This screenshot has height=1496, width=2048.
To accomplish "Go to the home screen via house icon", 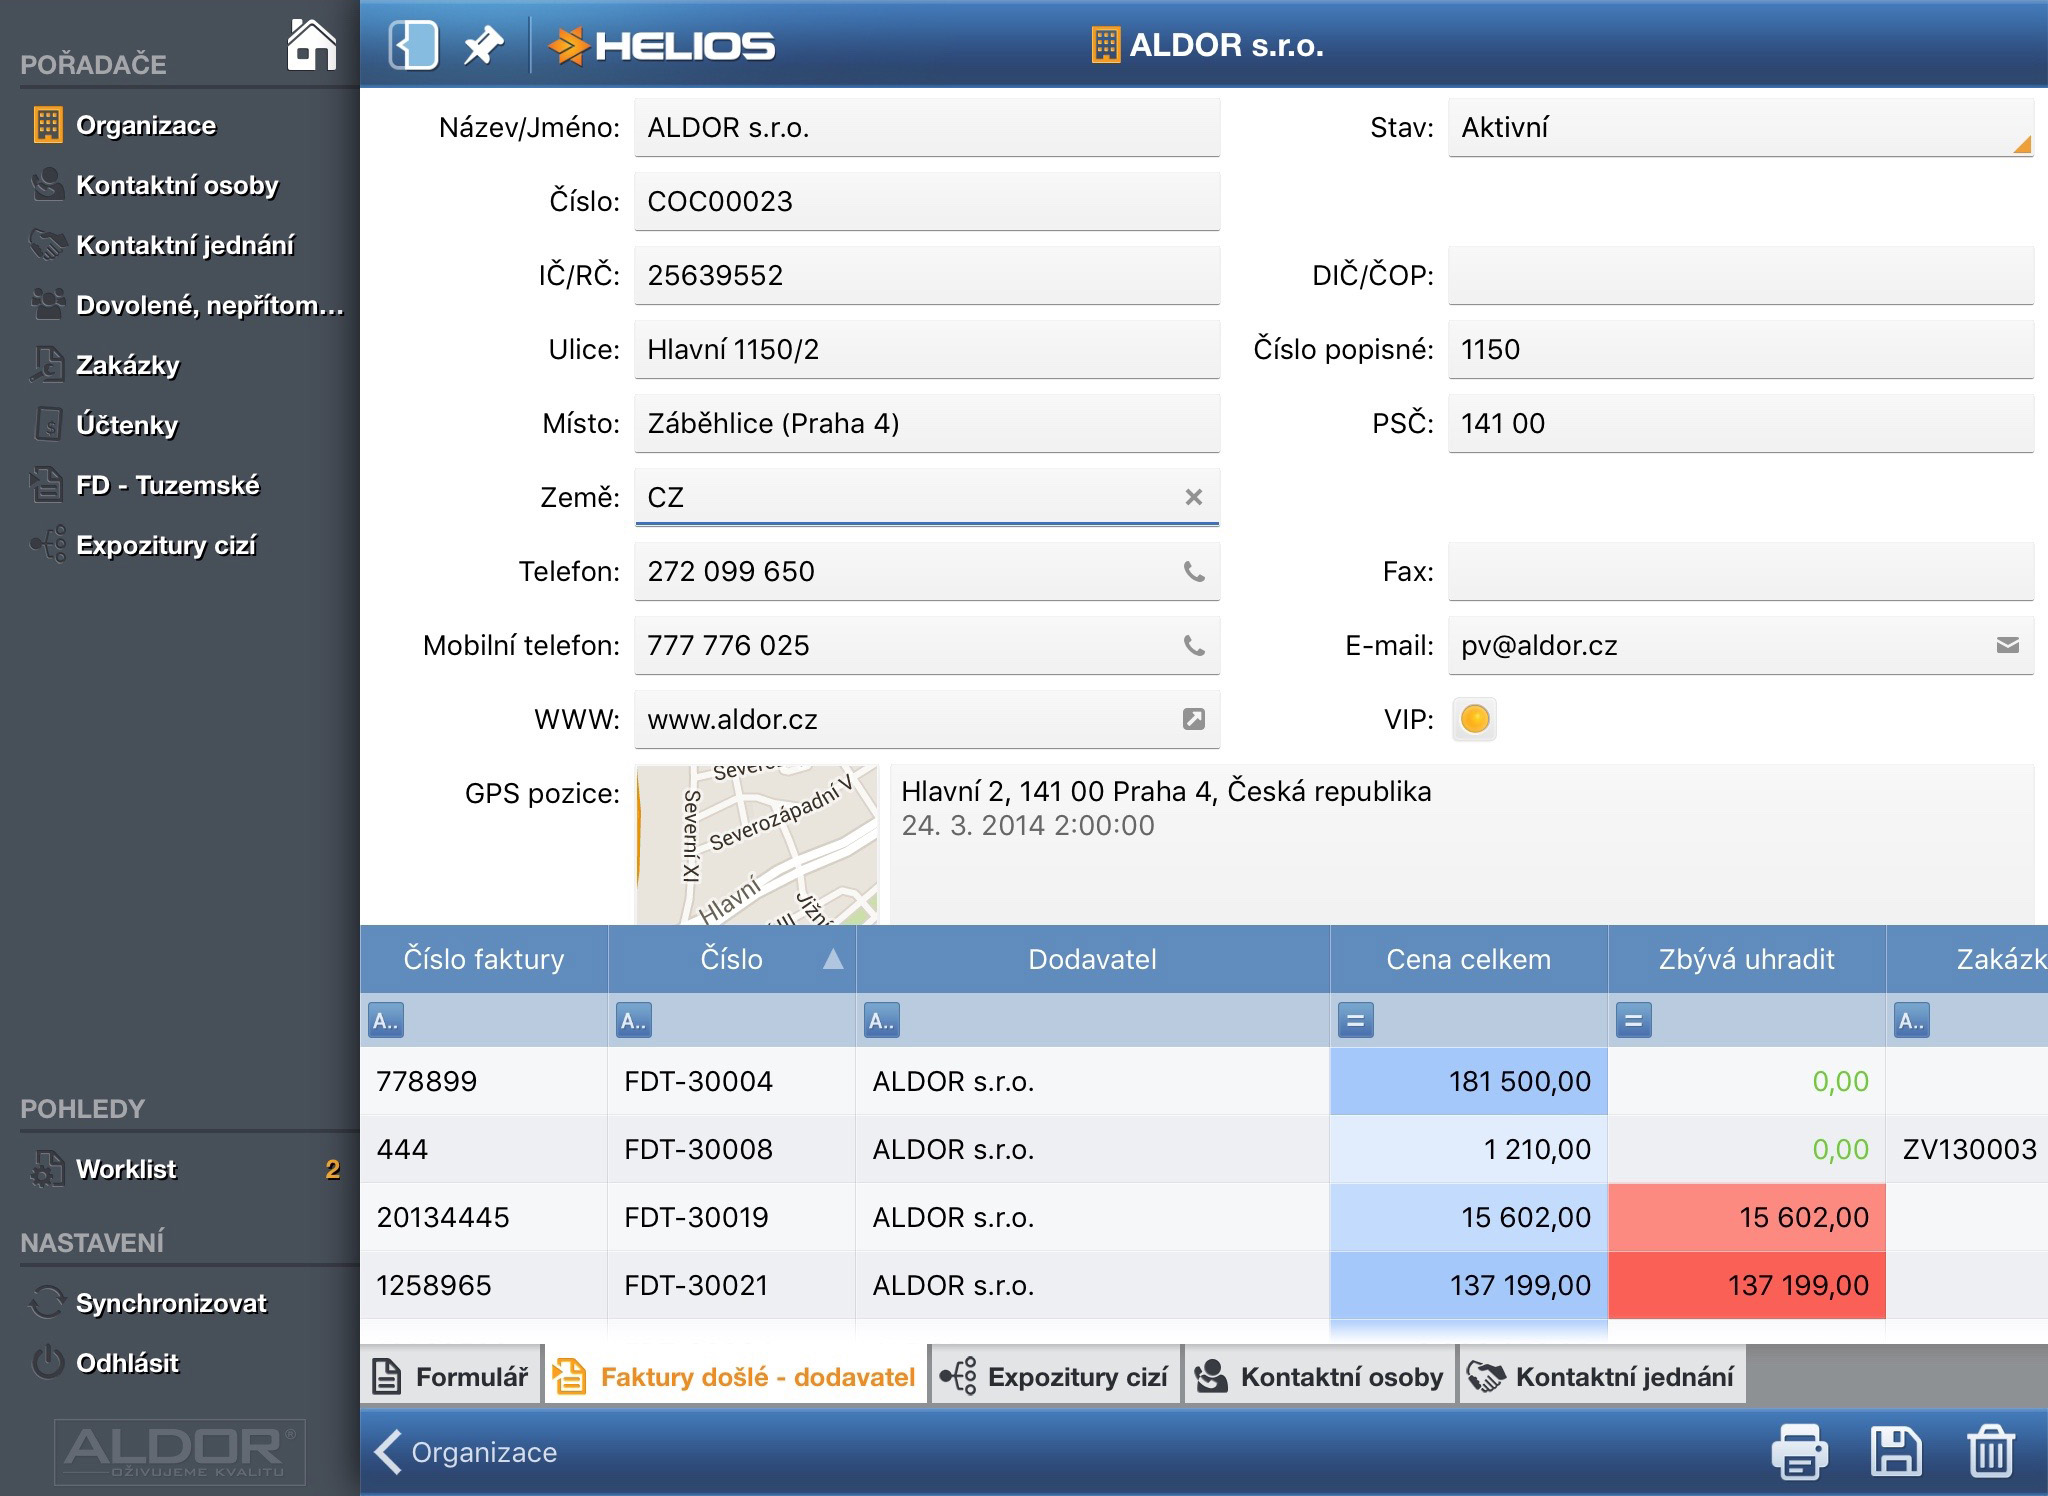I will tap(311, 45).
